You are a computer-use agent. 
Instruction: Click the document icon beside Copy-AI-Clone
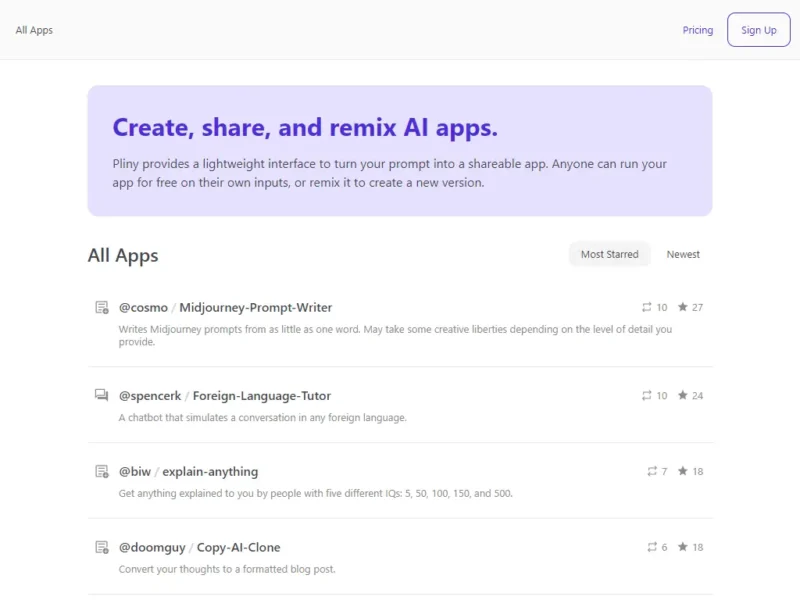coord(101,547)
